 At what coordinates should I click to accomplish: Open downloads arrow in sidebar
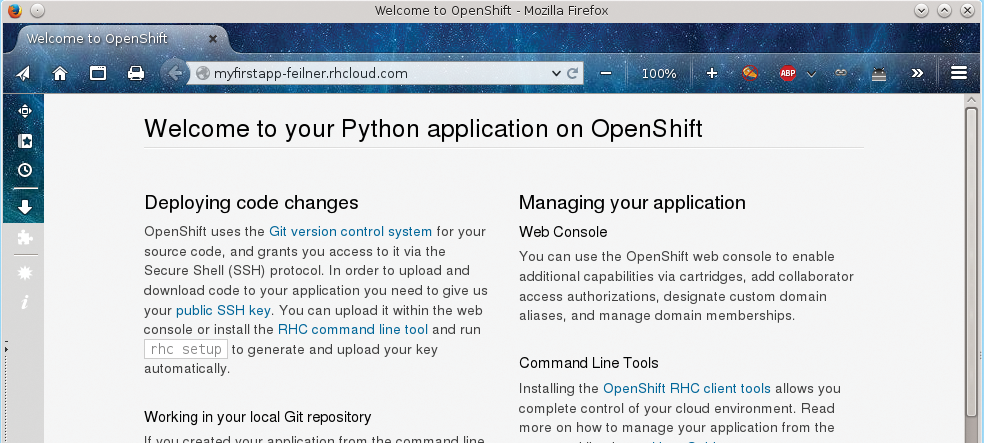pyautogui.click(x=24, y=207)
